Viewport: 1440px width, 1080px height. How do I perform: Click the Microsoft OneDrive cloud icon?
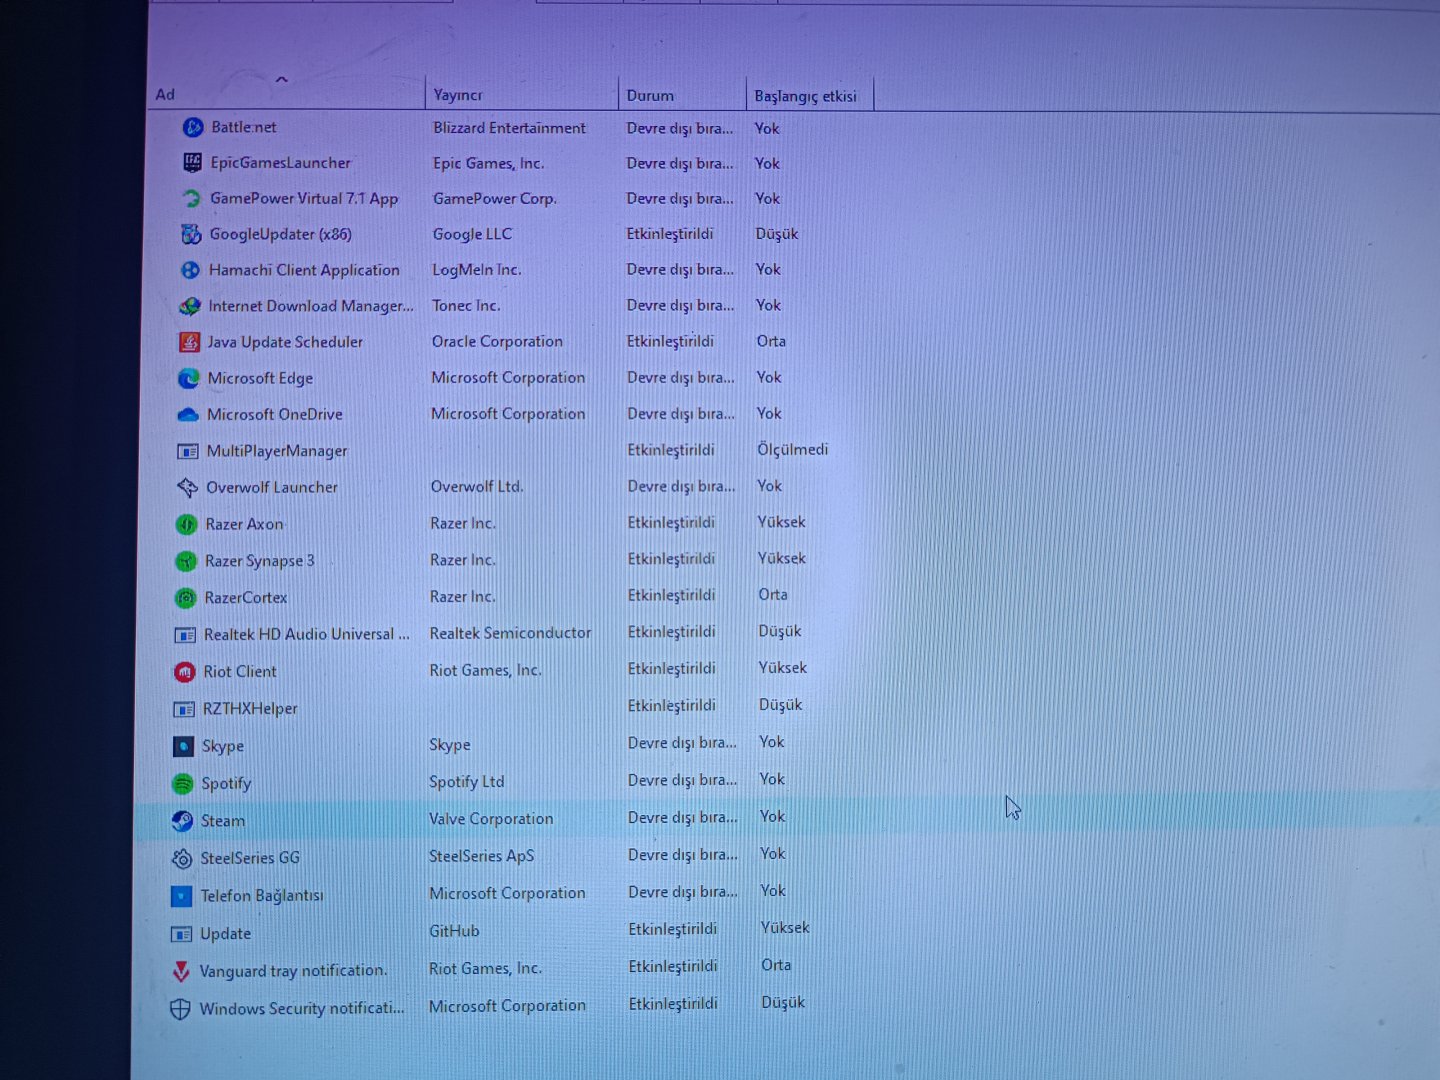(x=188, y=414)
